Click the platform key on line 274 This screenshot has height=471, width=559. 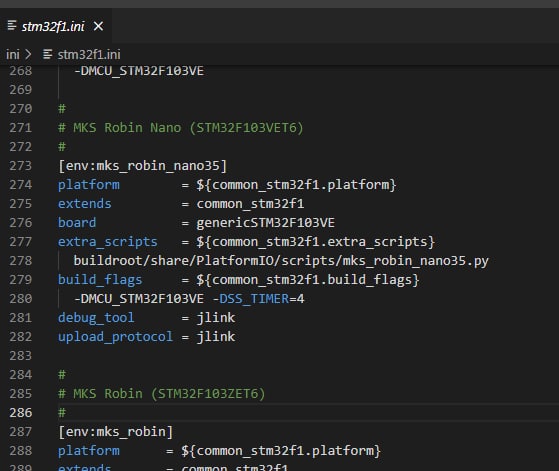tap(89, 185)
